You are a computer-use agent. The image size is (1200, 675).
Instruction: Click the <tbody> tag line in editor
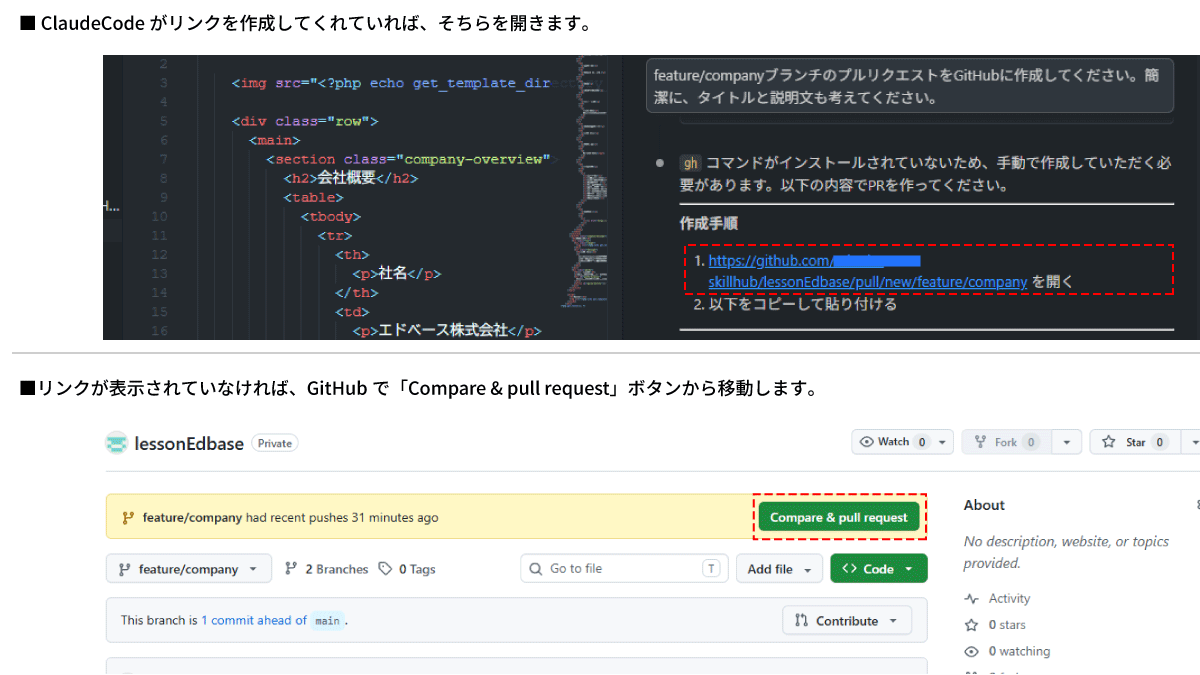(x=331, y=216)
